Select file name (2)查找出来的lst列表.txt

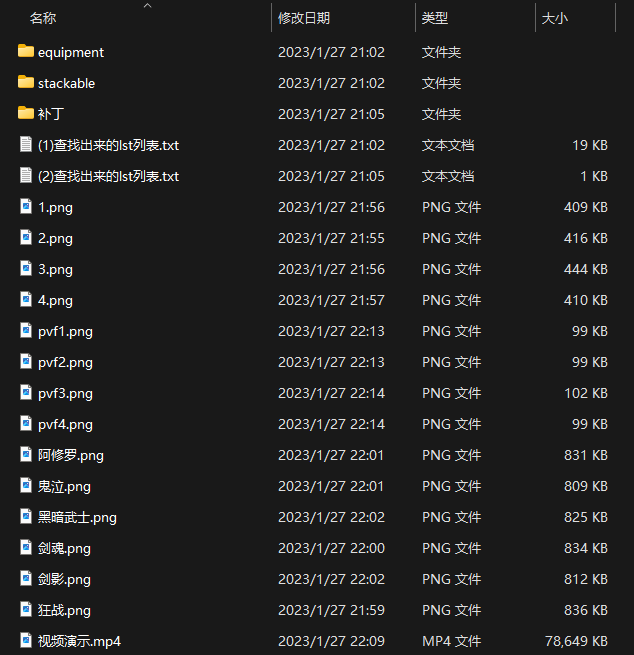109,176
